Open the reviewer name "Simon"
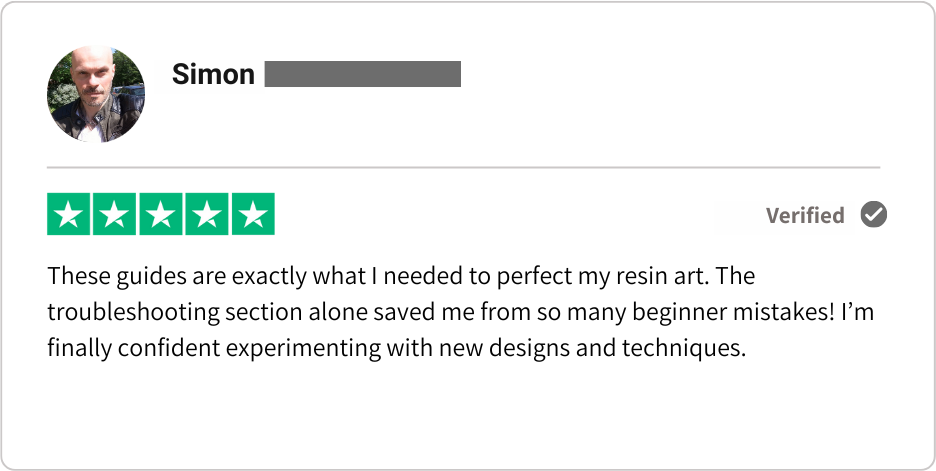The width and height of the screenshot is (936, 471). coord(213,74)
